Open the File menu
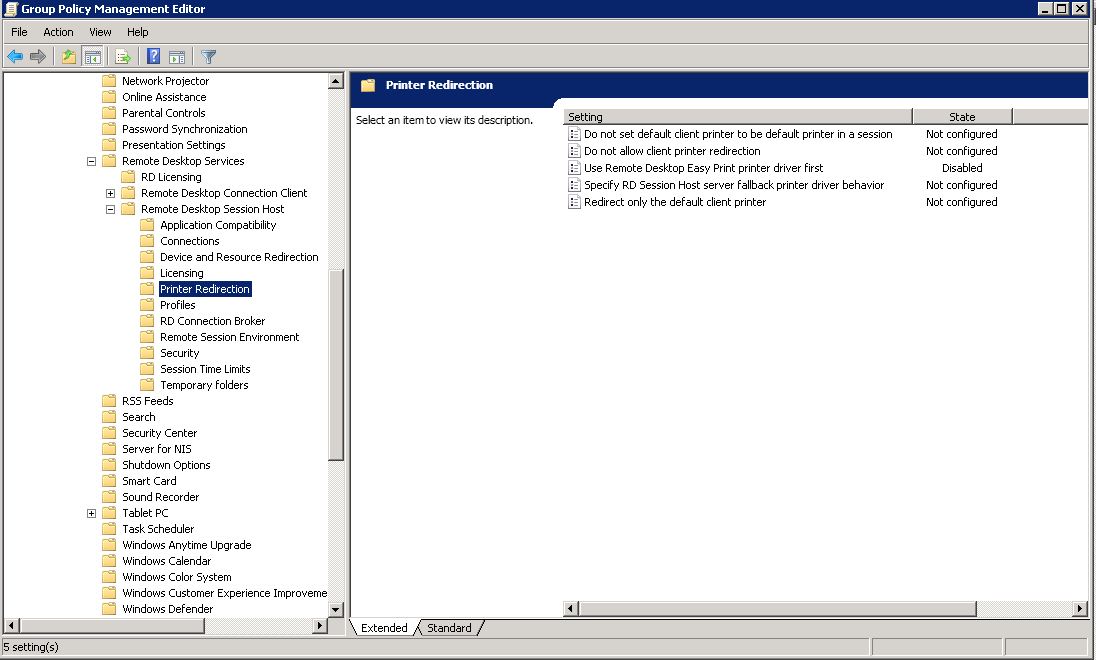Image resolution: width=1096 pixels, height=660 pixels. point(20,32)
